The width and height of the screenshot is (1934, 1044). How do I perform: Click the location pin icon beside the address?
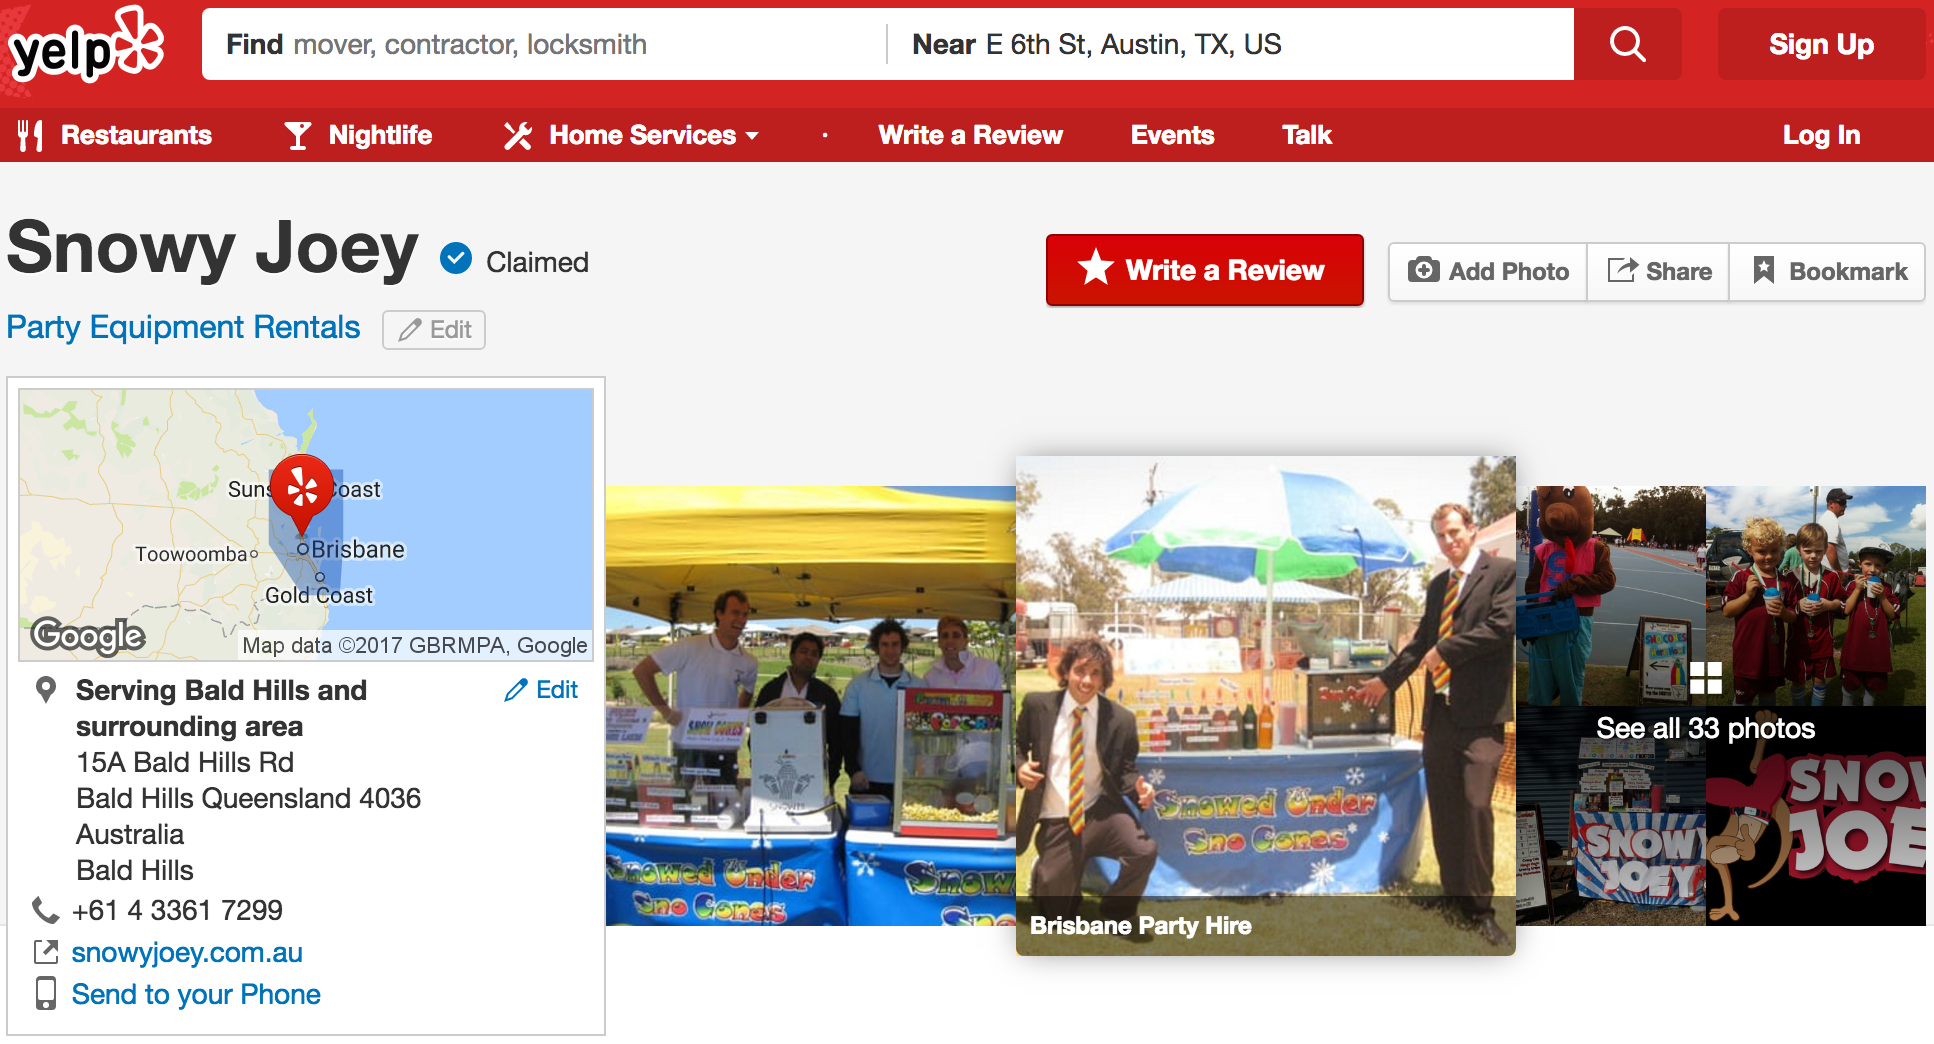point(46,690)
